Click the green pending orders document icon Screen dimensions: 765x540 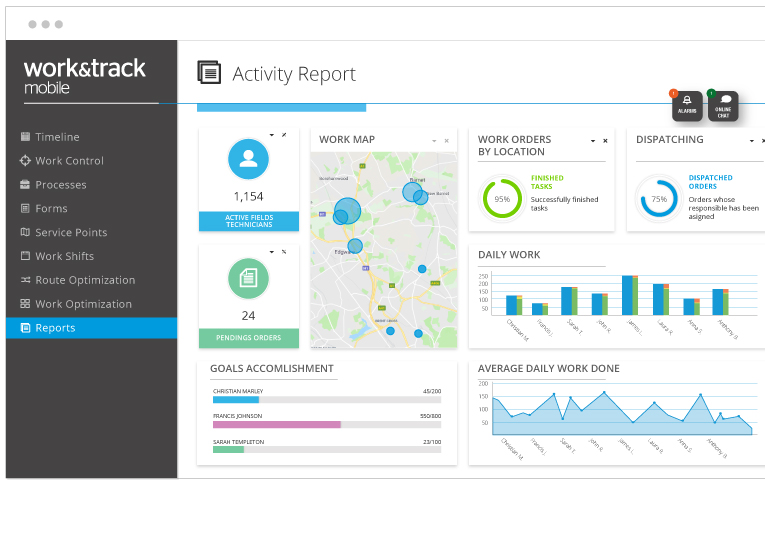click(x=248, y=279)
